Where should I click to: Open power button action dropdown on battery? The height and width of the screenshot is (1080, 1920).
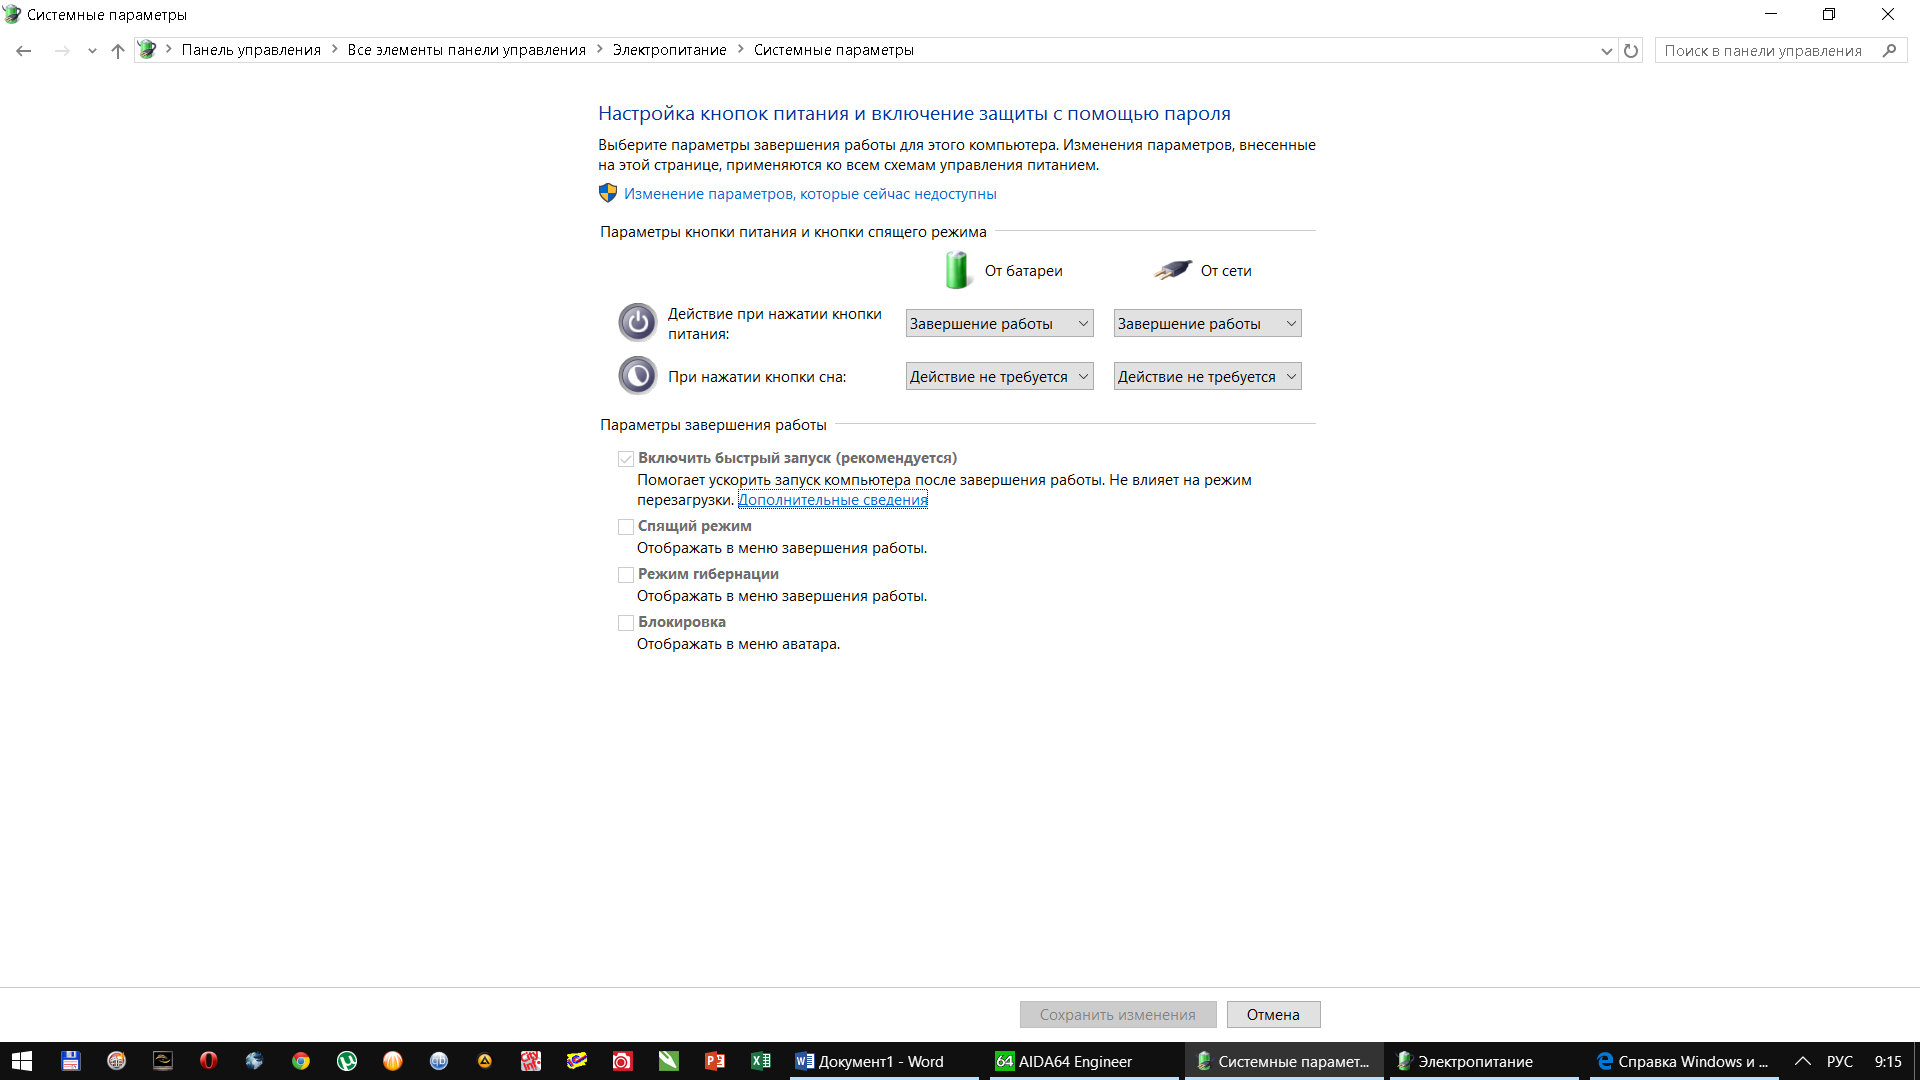click(999, 323)
